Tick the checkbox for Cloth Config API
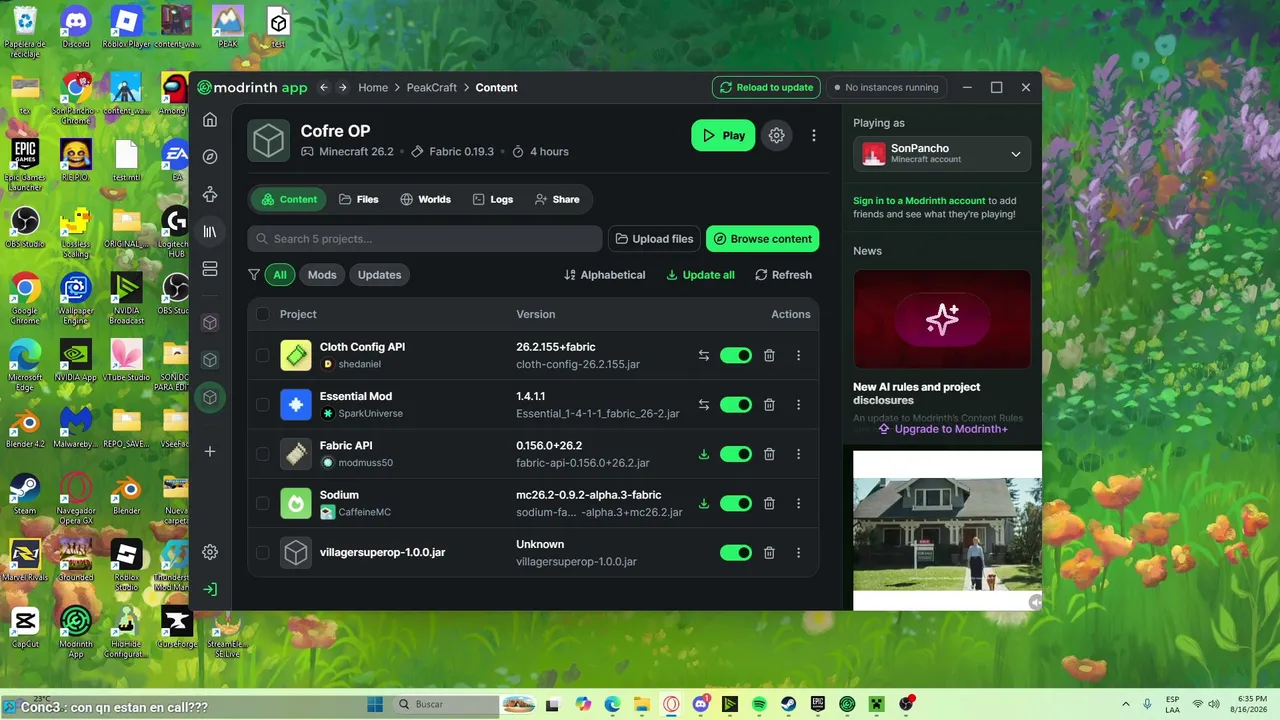1280x720 pixels. click(262, 355)
